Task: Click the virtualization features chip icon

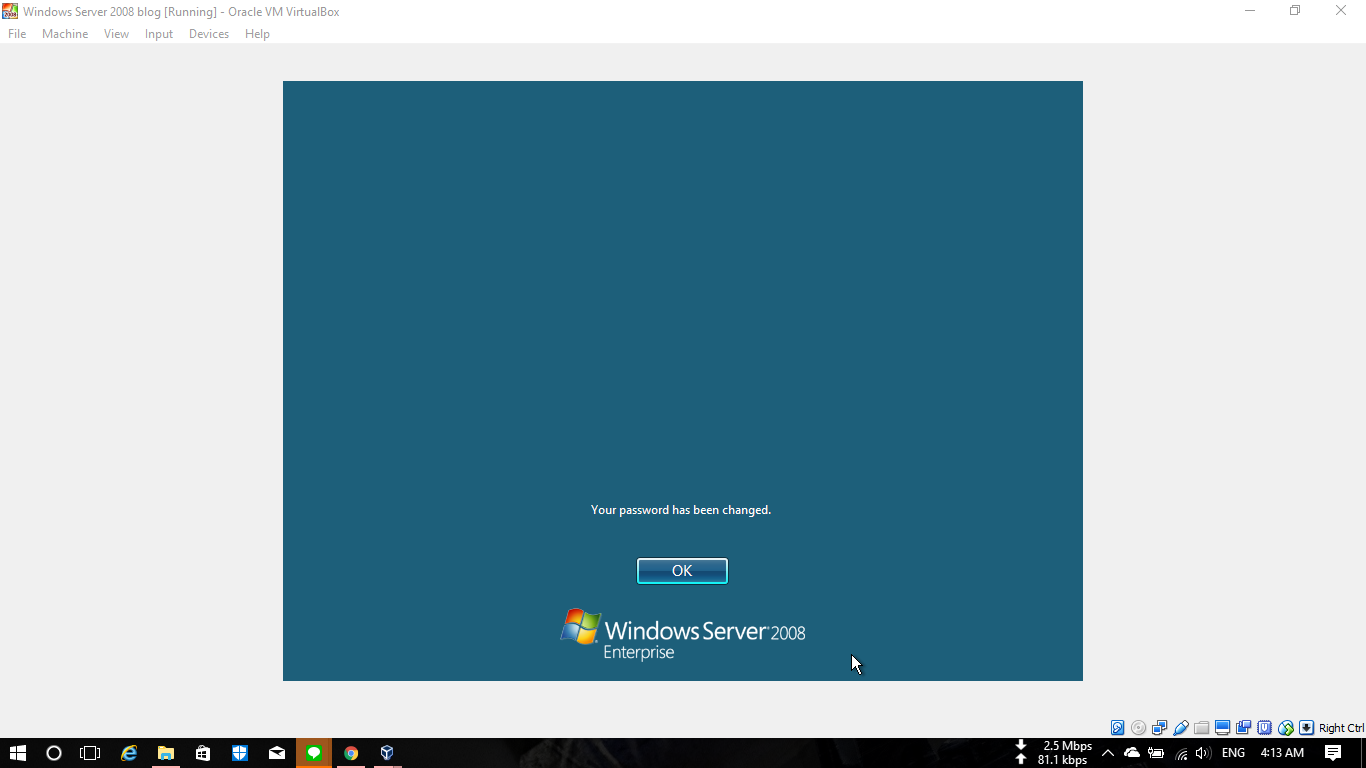Action: [x=1265, y=728]
